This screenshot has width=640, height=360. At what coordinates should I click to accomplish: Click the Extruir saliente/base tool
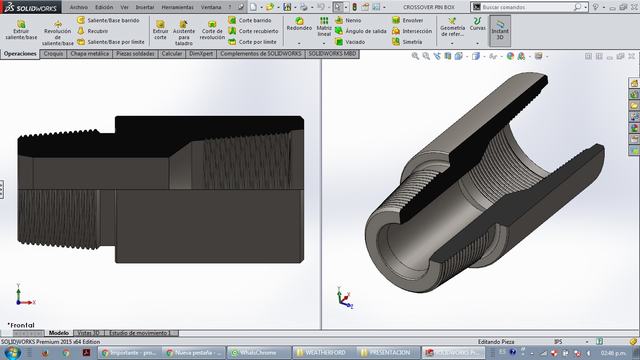pyautogui.click(x=21, y=30)
